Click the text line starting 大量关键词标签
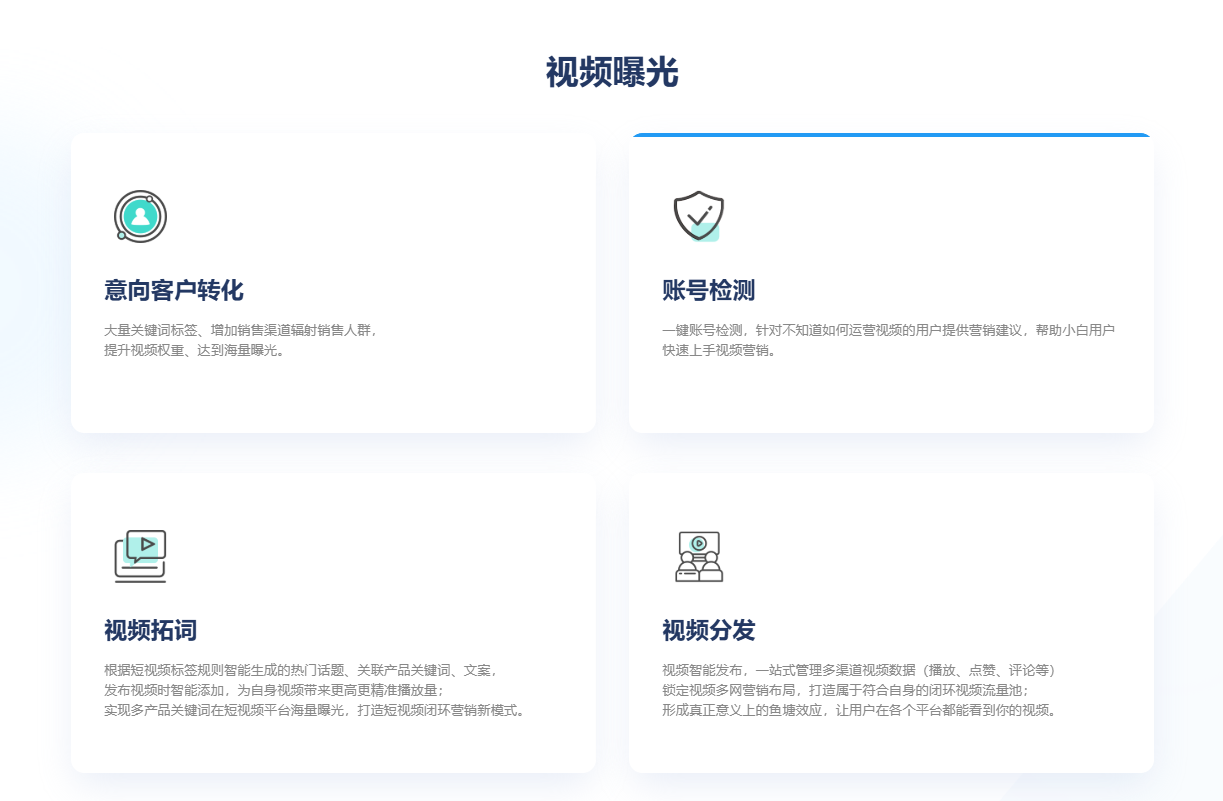1223x801 pixels. point(241,330)
